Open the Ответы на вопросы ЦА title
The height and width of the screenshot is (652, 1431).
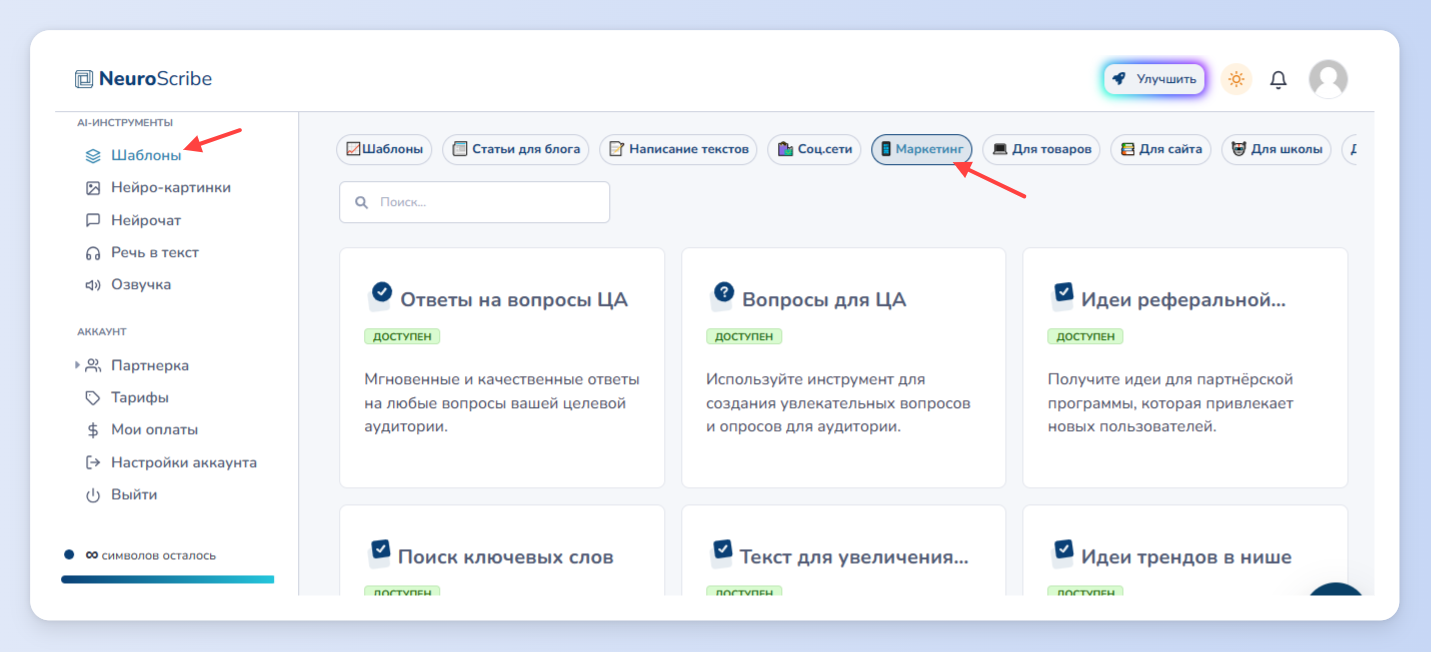coord(514,299)
